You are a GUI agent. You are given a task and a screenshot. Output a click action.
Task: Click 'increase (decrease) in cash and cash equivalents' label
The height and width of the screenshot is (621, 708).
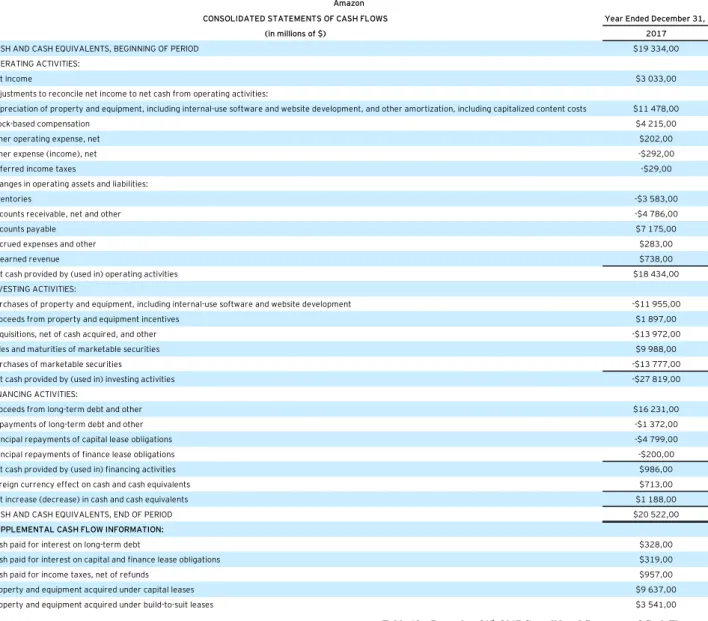coord(97,500)
